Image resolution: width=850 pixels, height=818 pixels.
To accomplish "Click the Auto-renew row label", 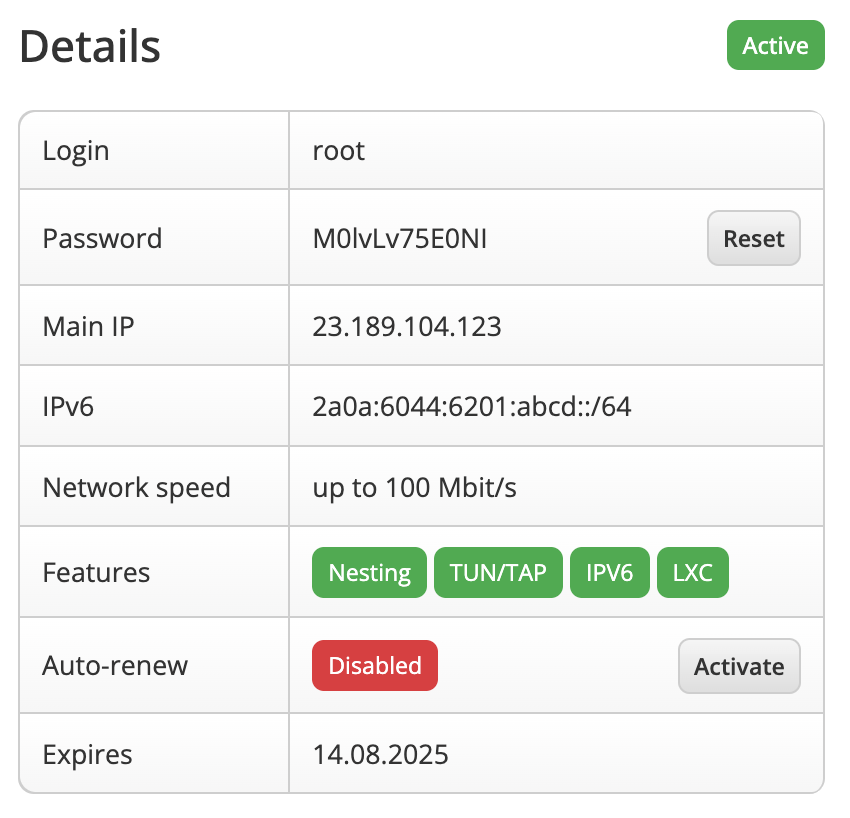I will [115, 666].
